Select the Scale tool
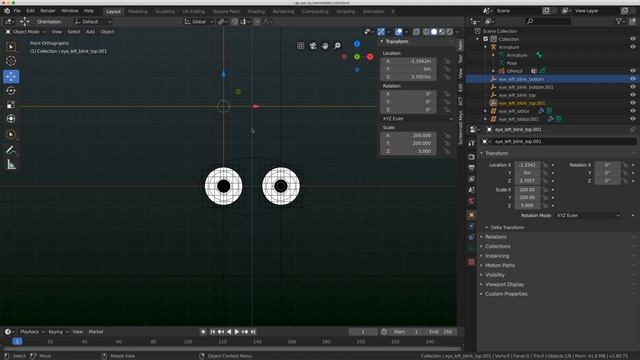Viewport: 640px width, 360px height. click(11, 104)
